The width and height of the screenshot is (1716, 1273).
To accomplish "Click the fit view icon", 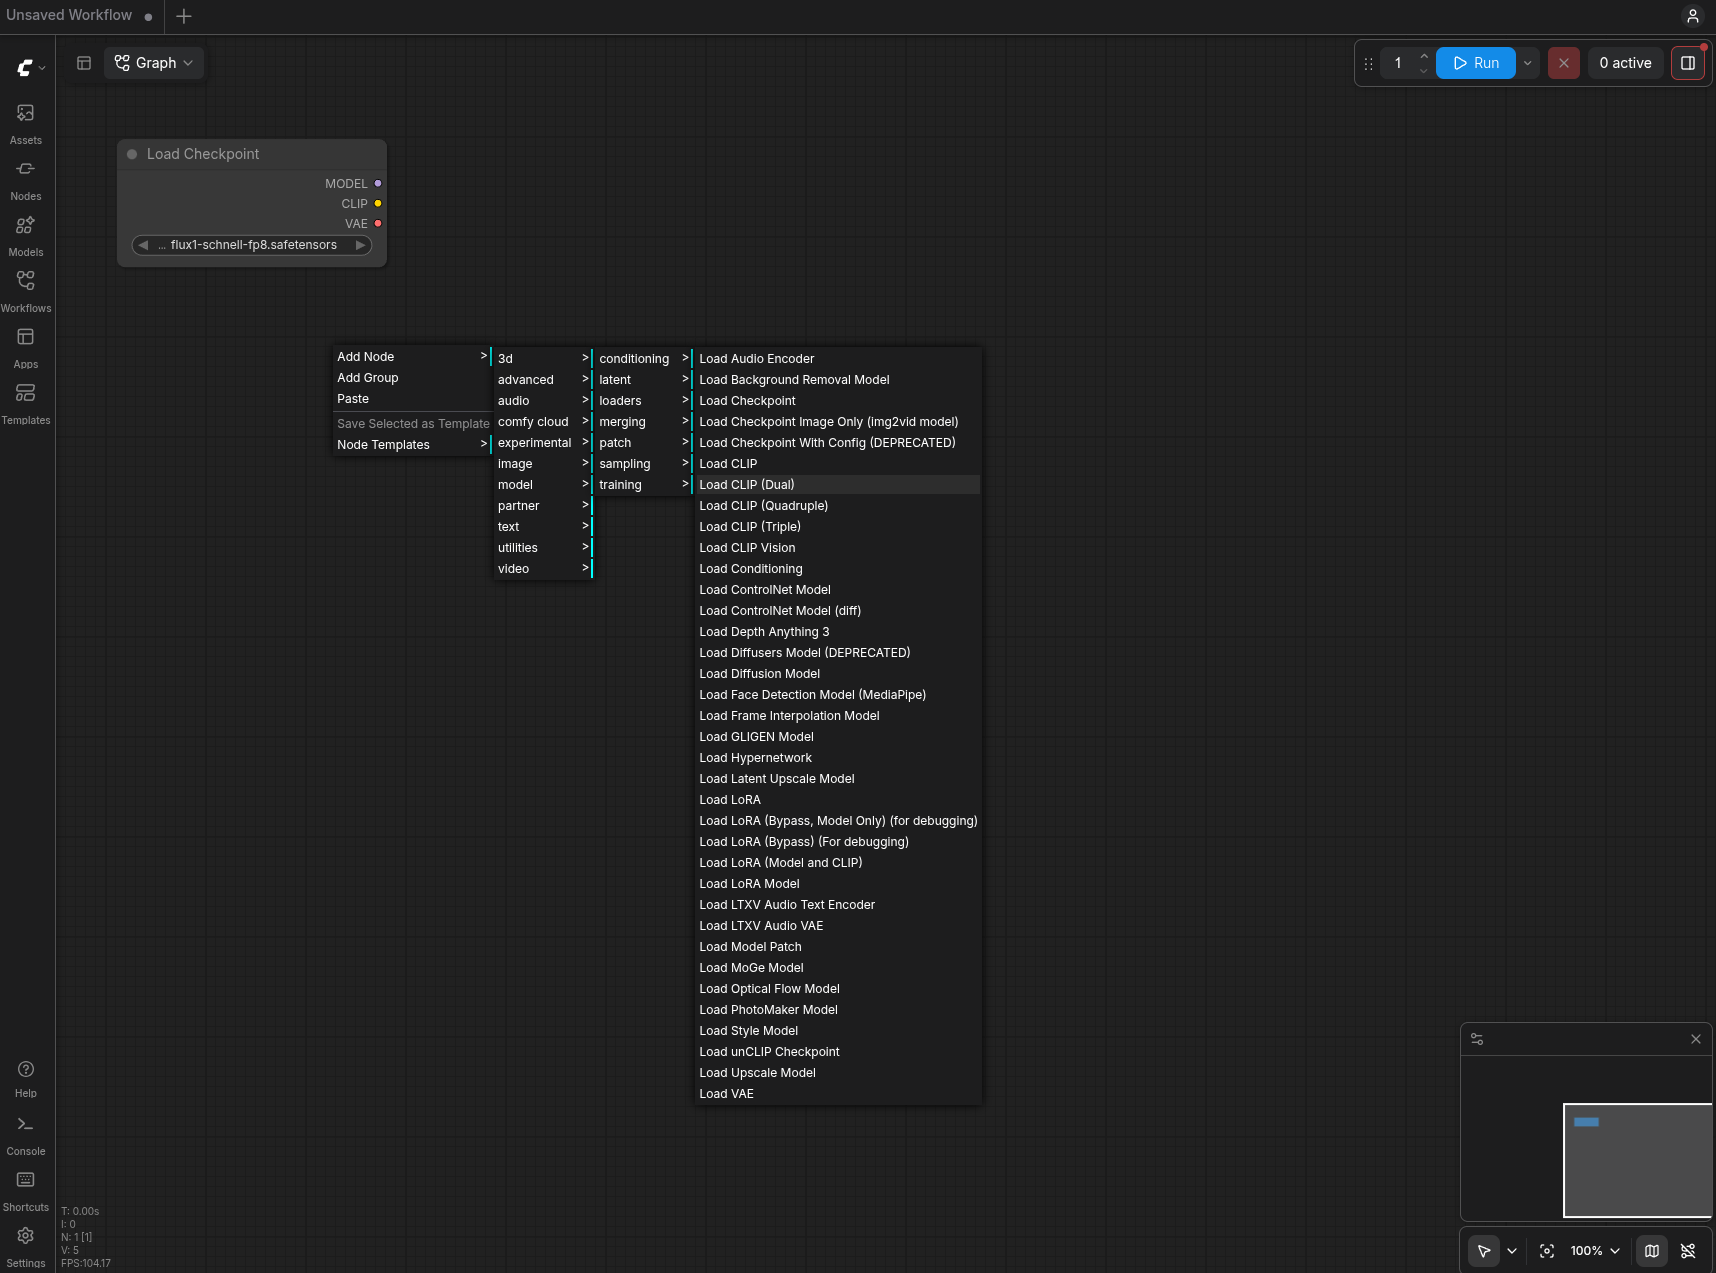I will coord(1547,1251).
